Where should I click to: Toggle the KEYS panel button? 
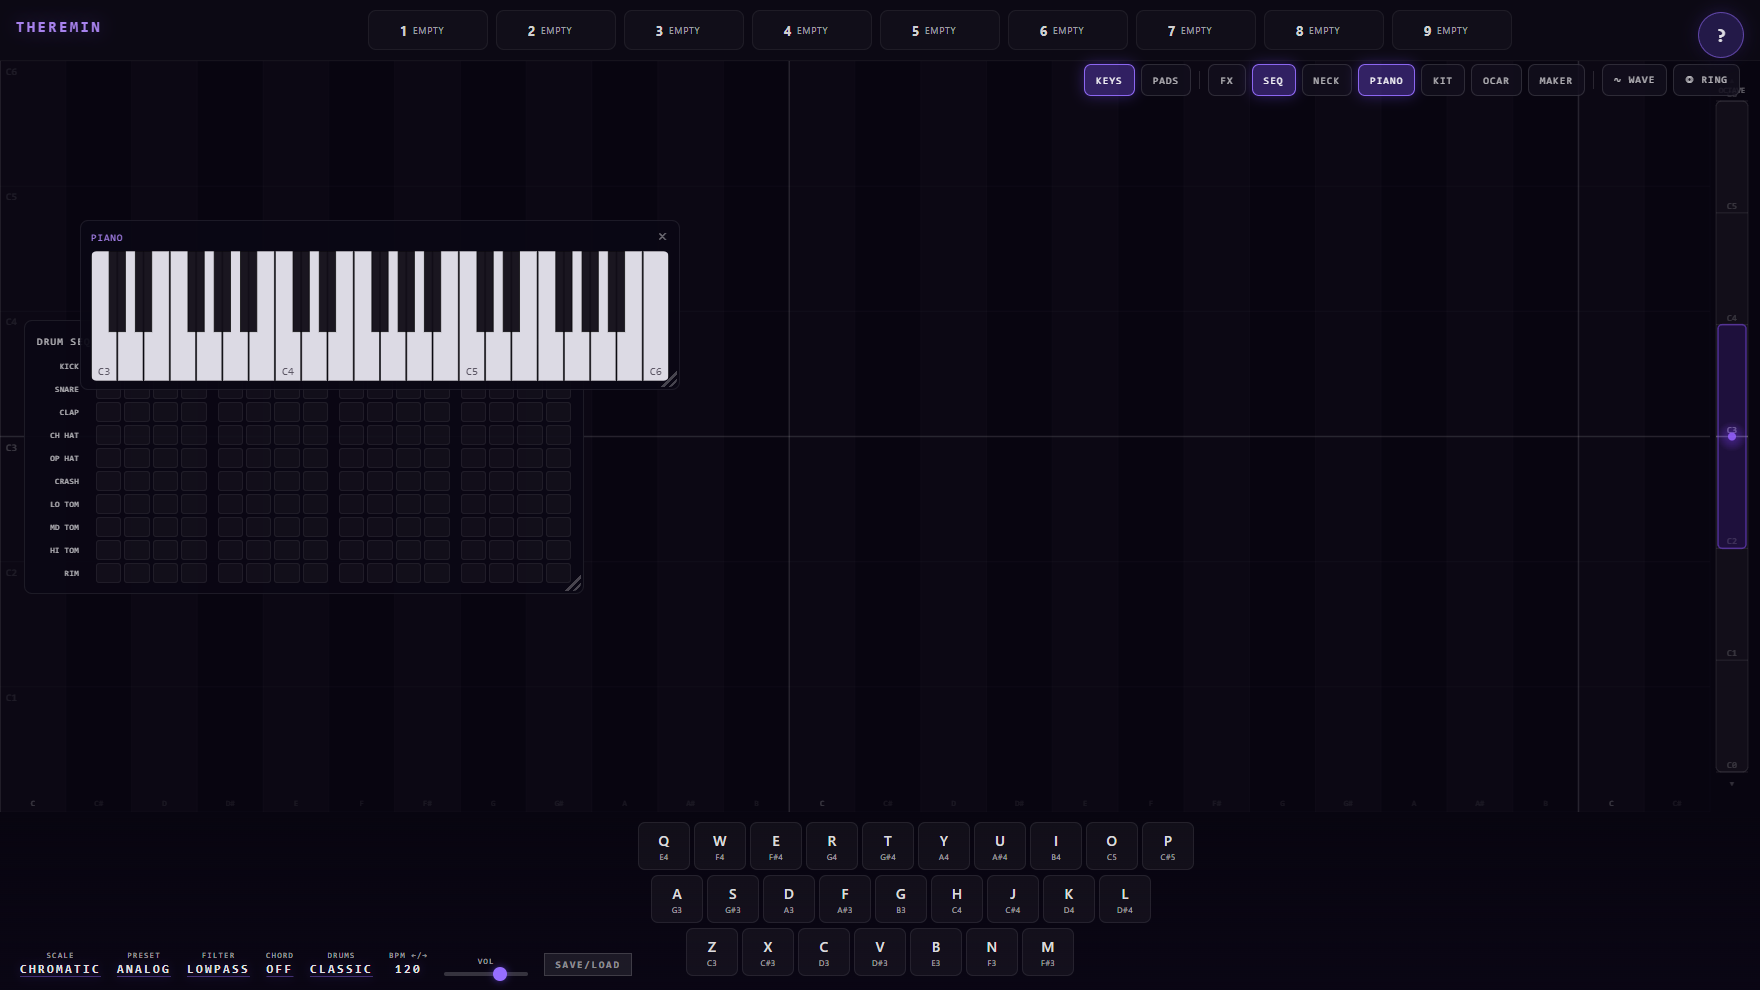point(1109,80)
